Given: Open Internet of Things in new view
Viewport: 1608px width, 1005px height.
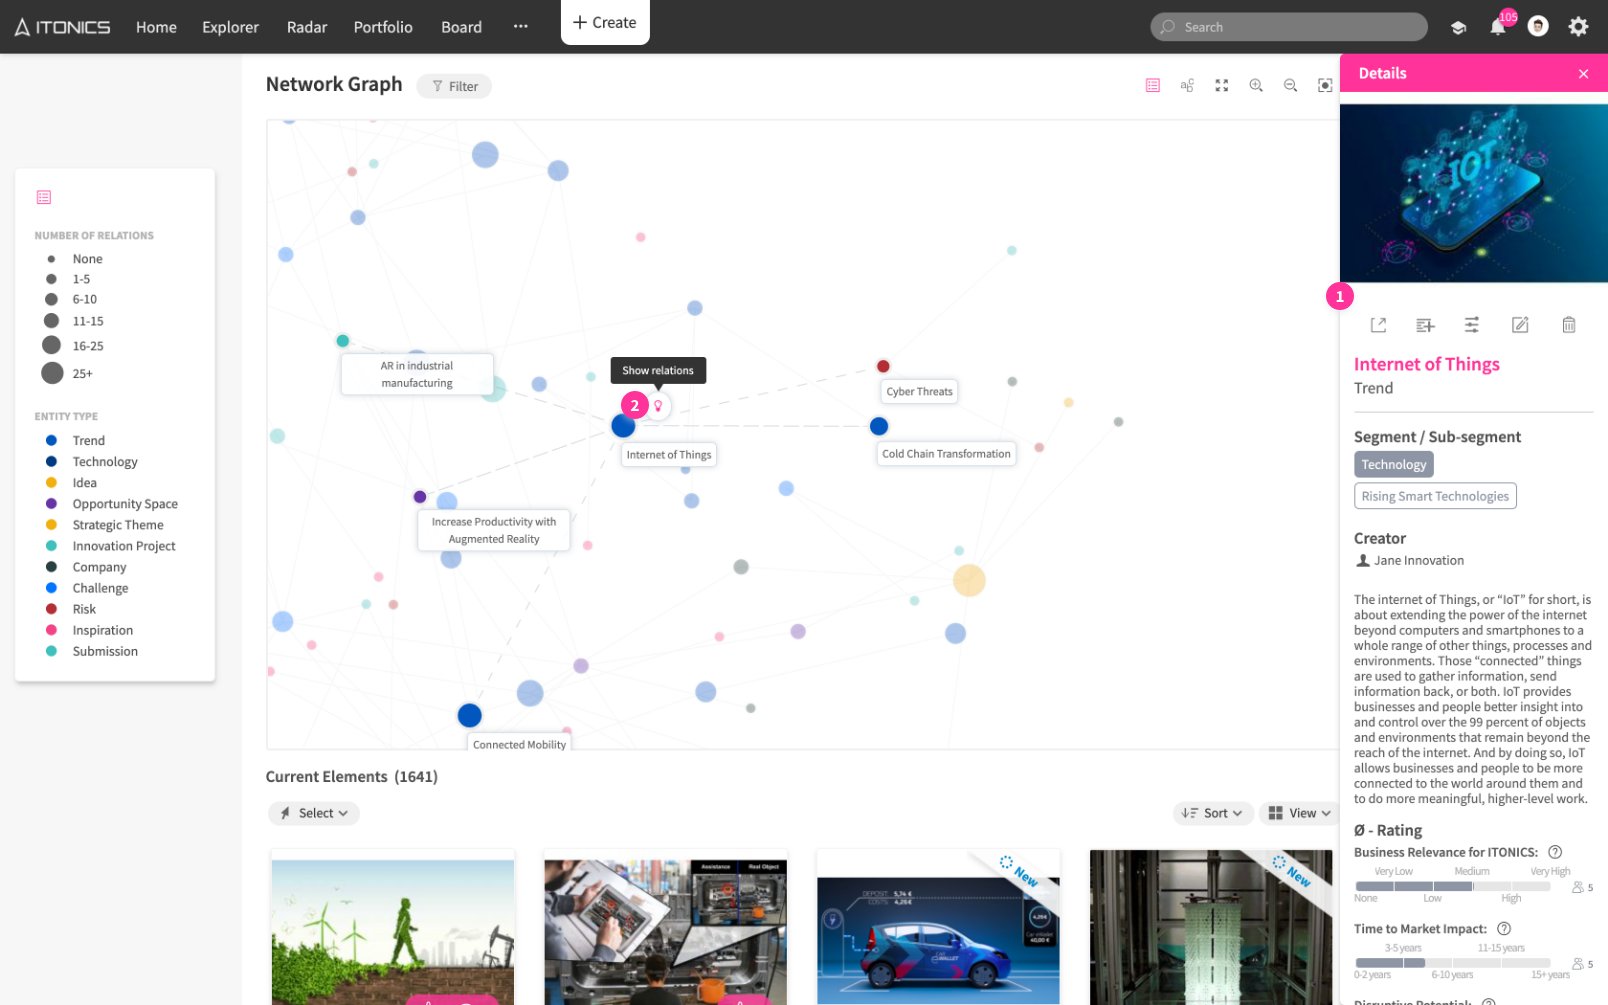Looking at the screenshot, I should point(1378,325).
